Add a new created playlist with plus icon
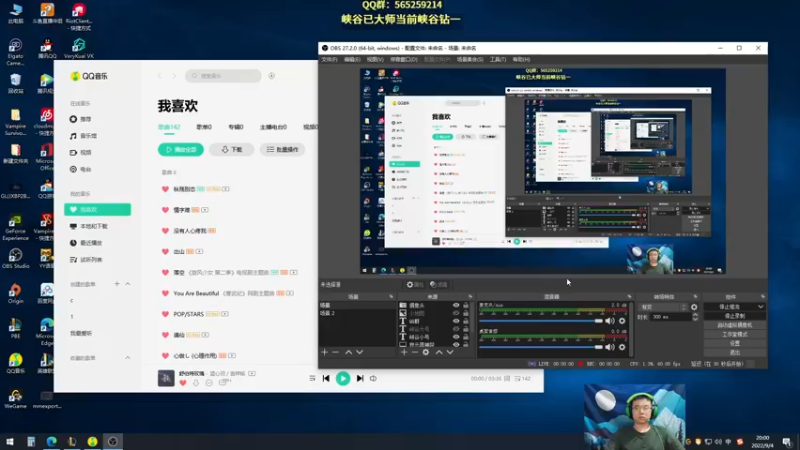This screenshot has height=450, width=800. [x=117, y=284]
